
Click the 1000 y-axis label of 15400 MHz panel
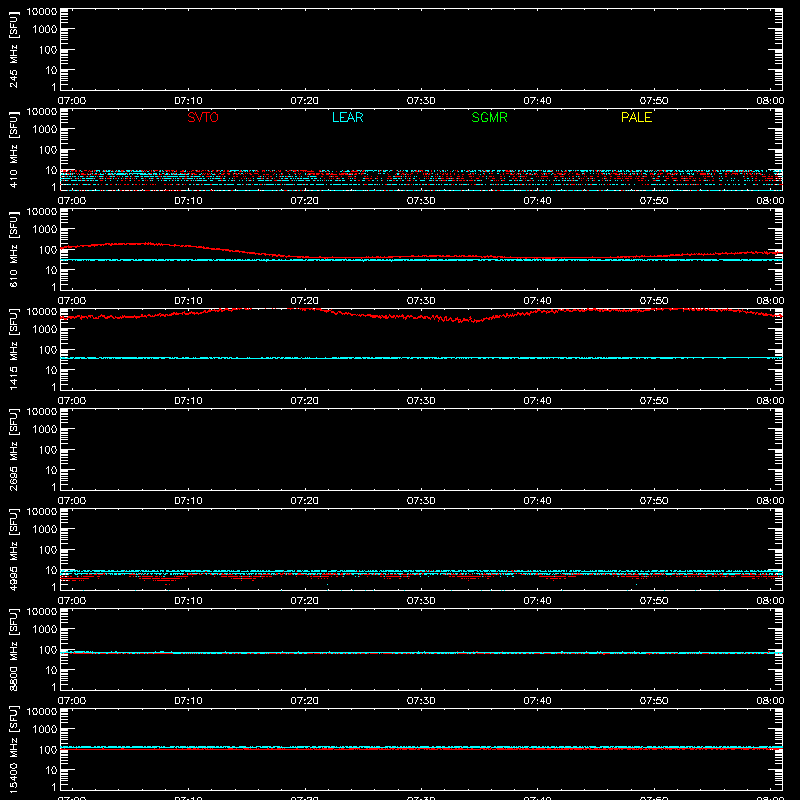point(45,730)
